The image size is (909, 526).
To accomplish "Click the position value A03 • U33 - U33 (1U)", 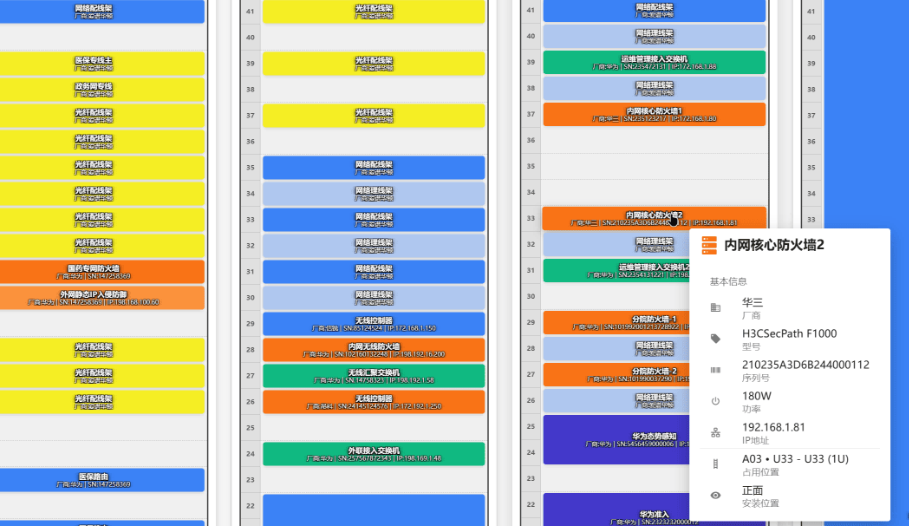I will (795, 459).
